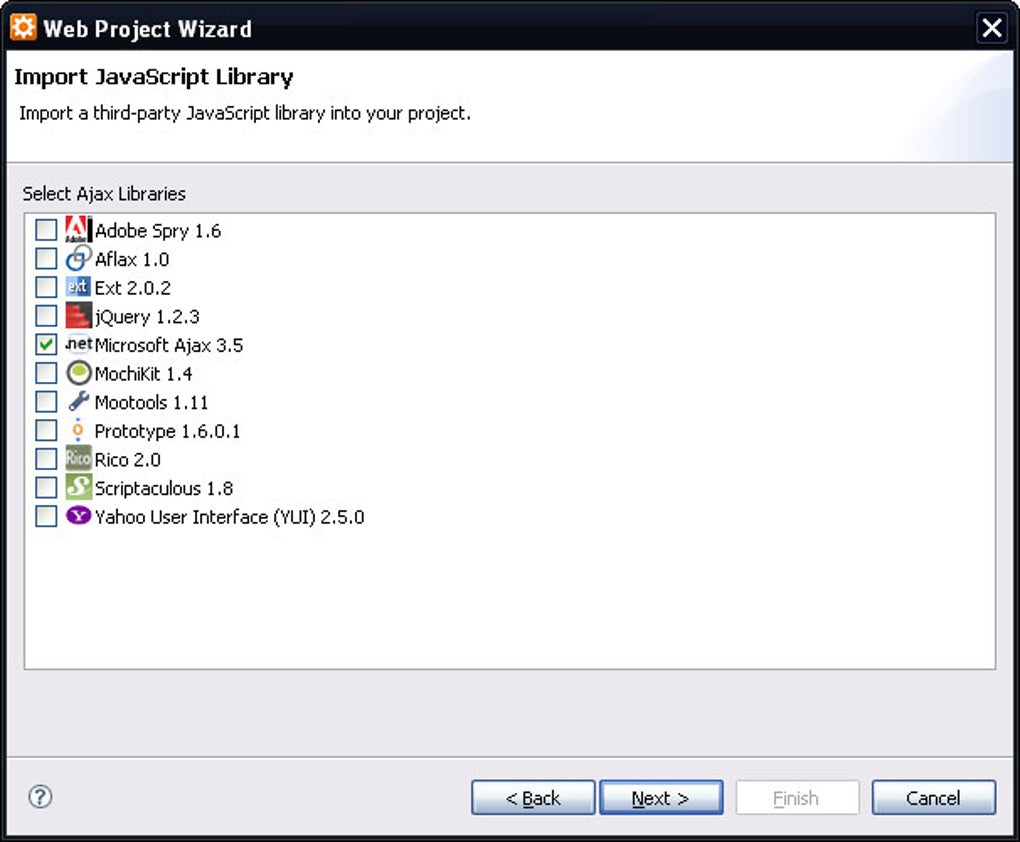The height and width of the screenshot is (842, 1020).
Task: Select the 'Adobe Spry 1.6' label
Action: pos(158,231)
